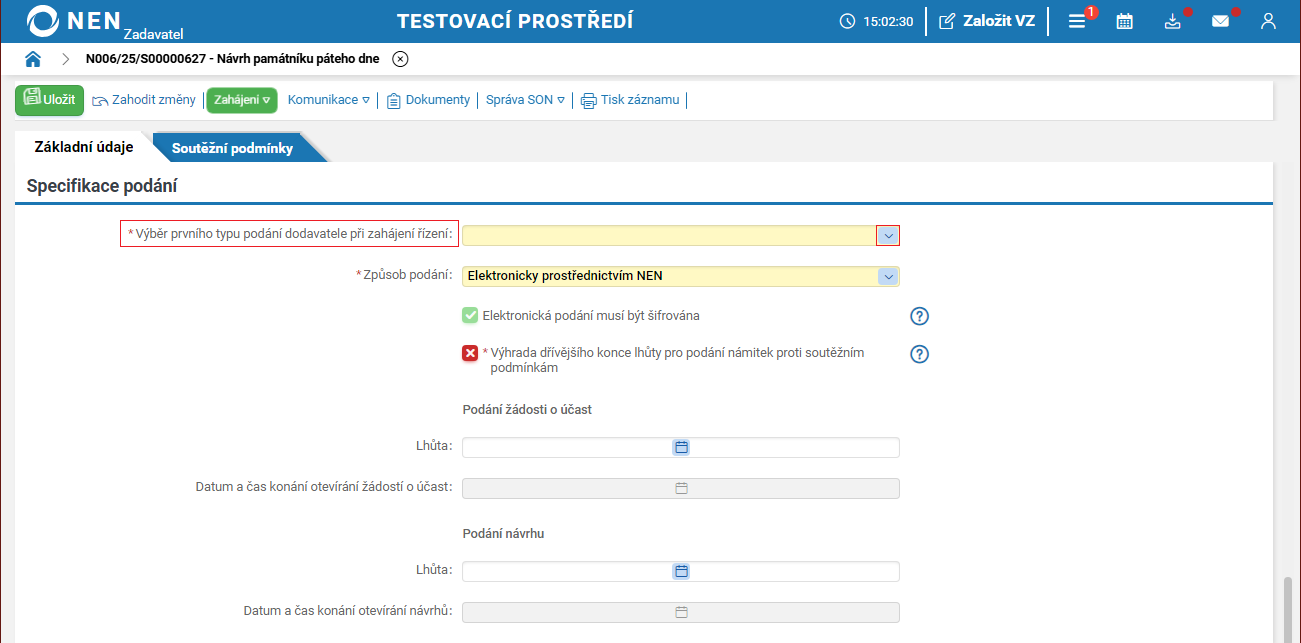Click the home icon in breadcrumb
Image resolution: width=1301 pixels, height=643 pixels.
[33, 59]
